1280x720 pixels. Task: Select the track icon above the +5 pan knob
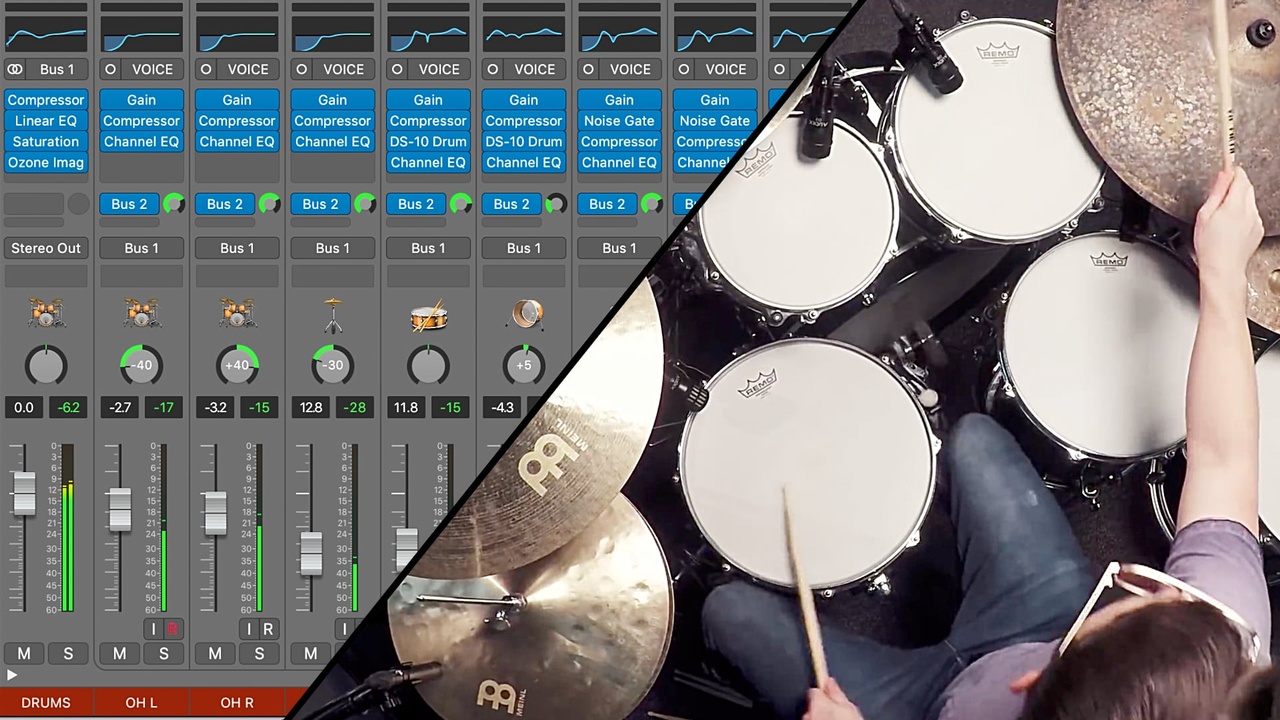click(524, 314)
